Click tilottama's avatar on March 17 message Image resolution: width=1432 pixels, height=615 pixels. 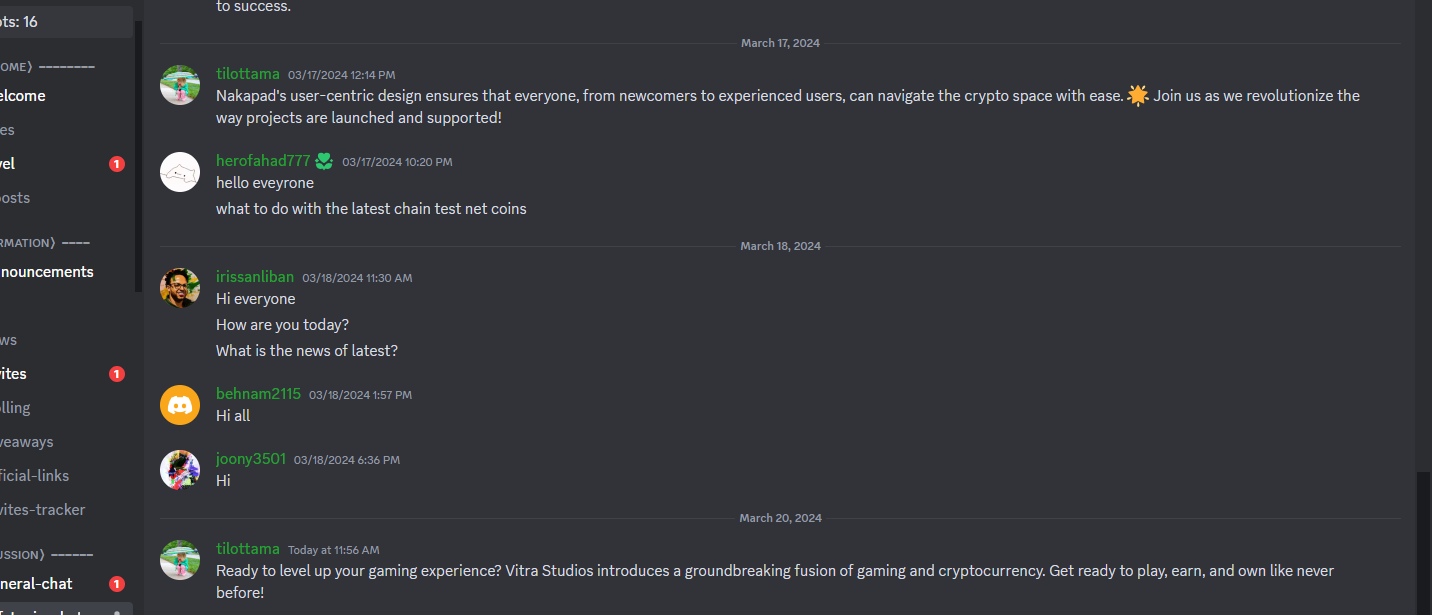click(180, 85)
